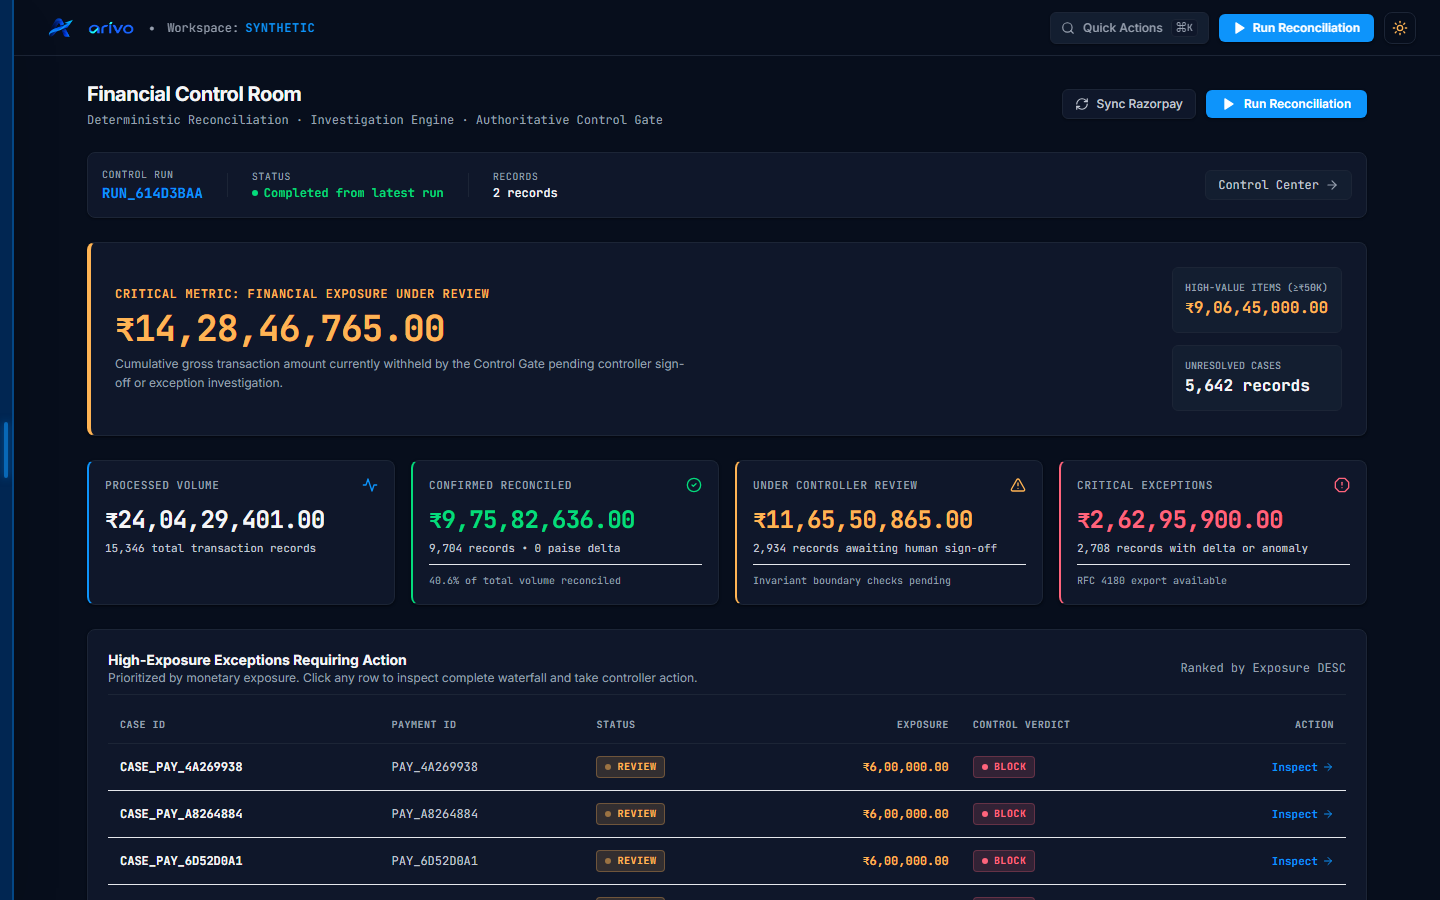Click the Unresolved Cases 5,642 records card
Image resolution: width=1440 pixels, height=900 pixels.
coord(1257,378)
